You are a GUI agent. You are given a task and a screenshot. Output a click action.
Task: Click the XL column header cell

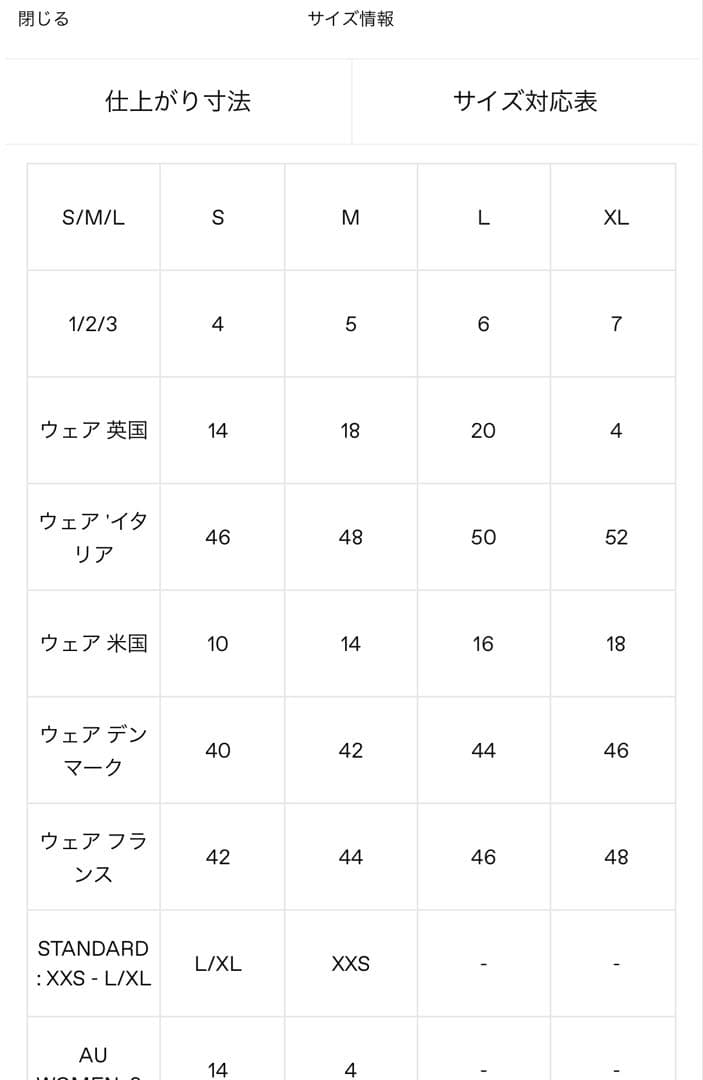616,217
